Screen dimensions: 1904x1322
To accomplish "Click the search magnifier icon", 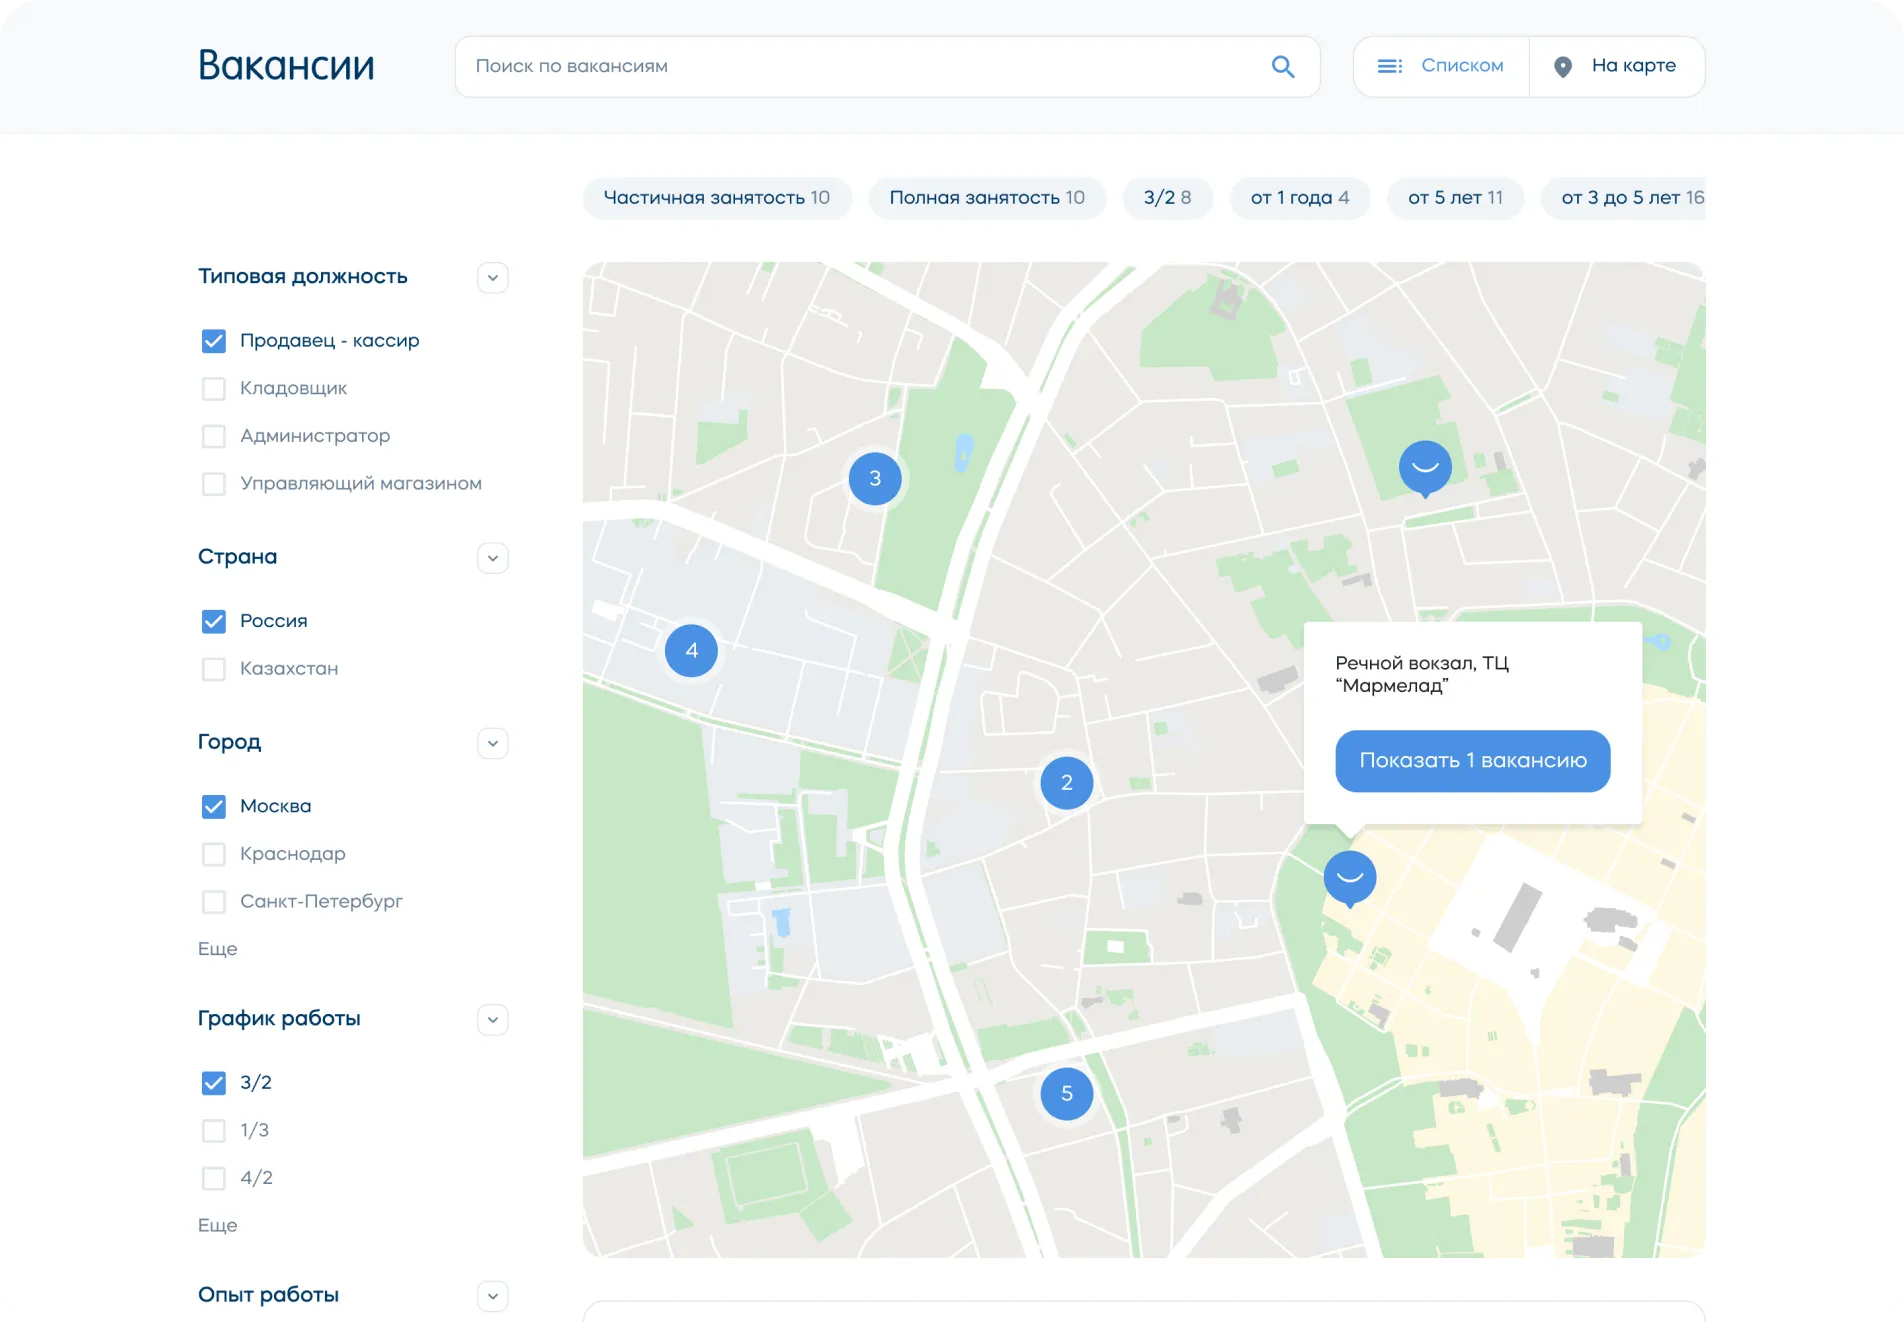I will click(1283, 66).
